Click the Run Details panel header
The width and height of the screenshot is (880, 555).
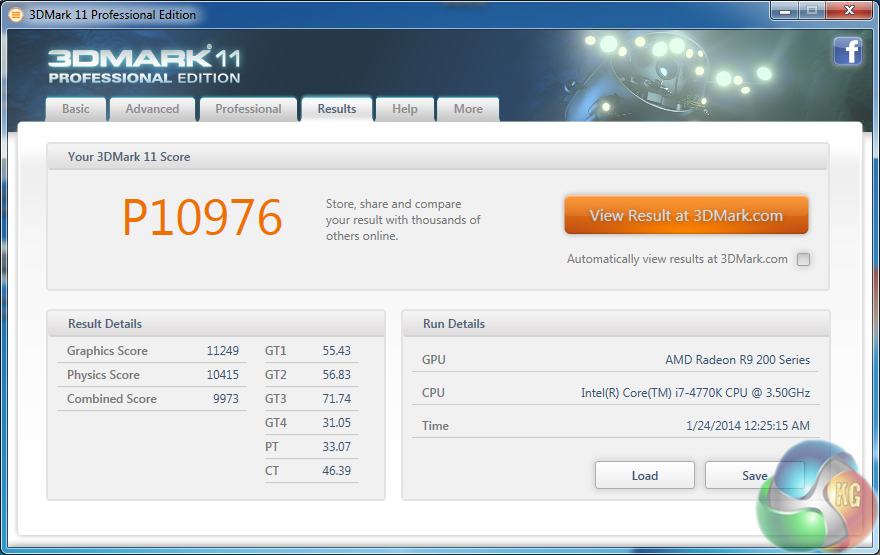(616, 324)
